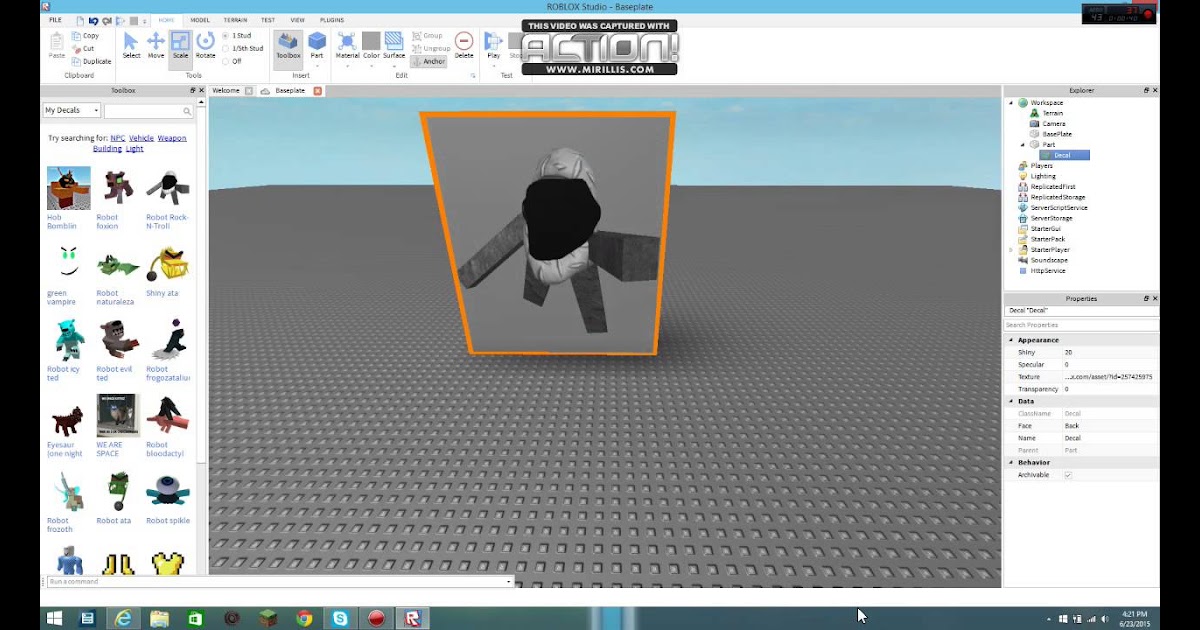Click the red recording app taskbar icon

pyautogui.click(x=376, y=618)
